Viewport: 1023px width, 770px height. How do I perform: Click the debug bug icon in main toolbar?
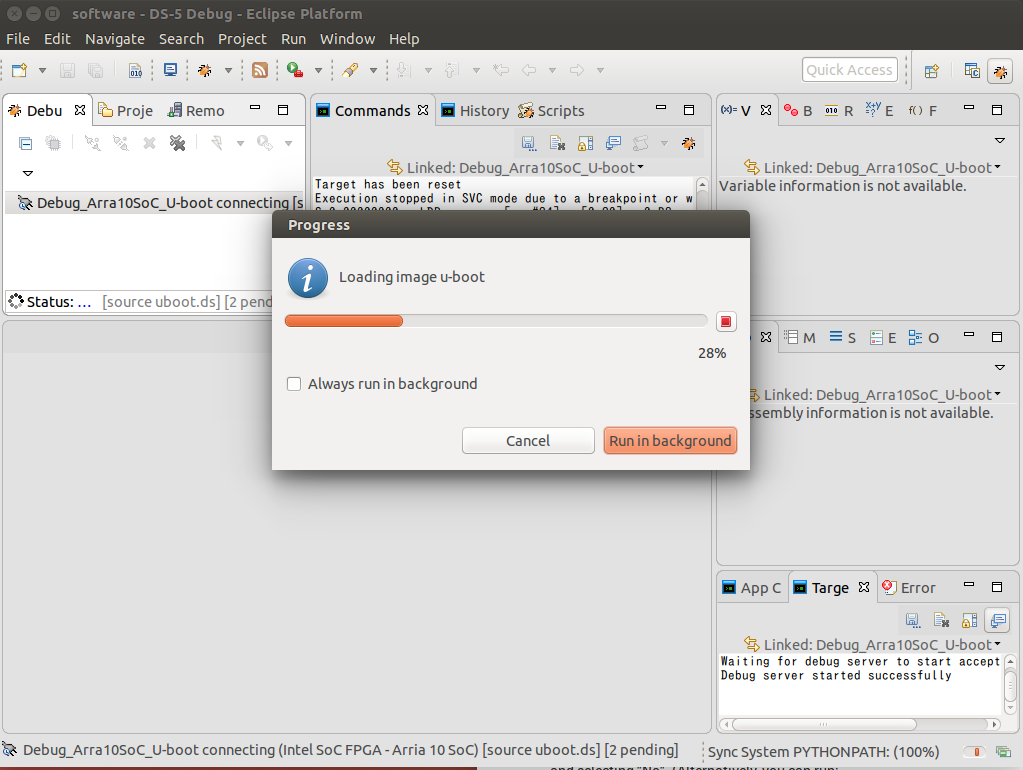pyautogui.click(x=204, y=70)
